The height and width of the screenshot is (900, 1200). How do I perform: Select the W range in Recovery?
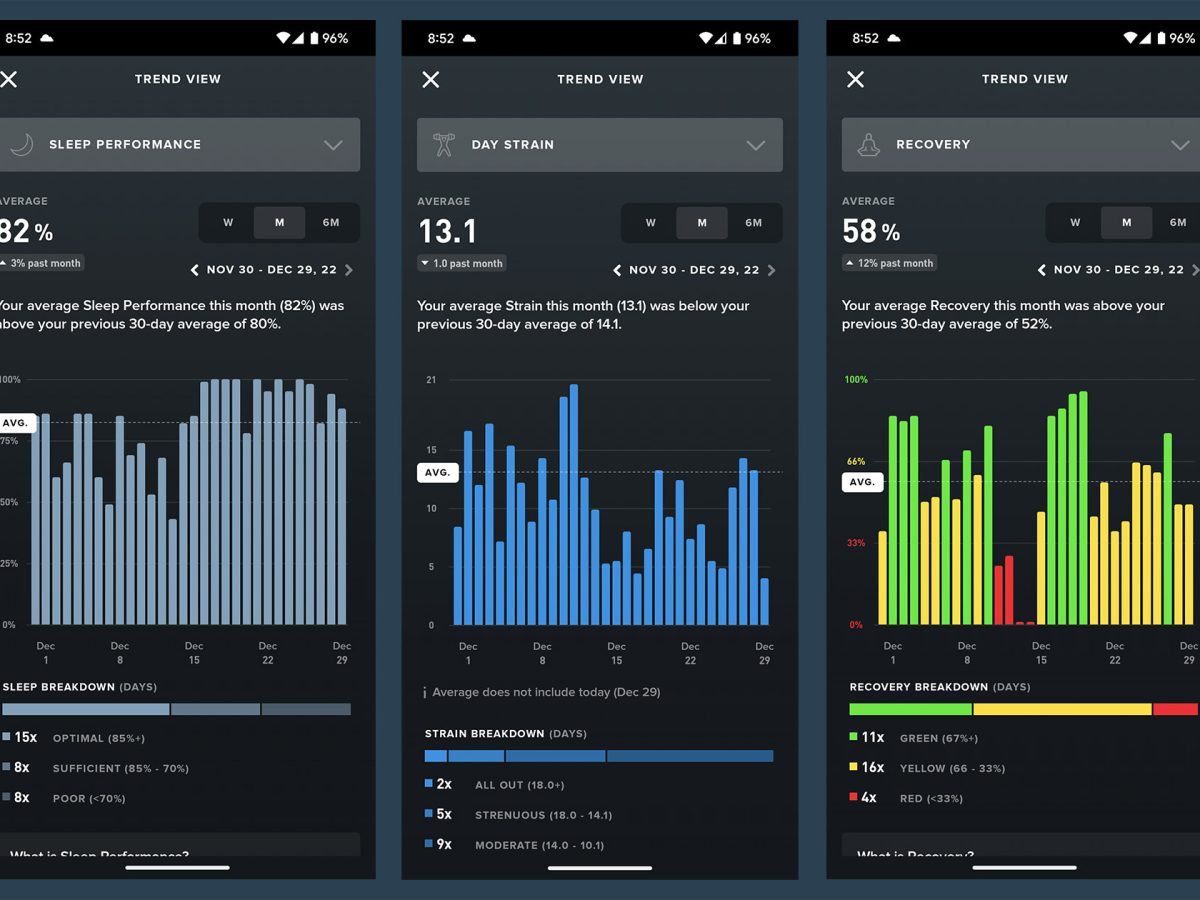[x=1075, y=223]
